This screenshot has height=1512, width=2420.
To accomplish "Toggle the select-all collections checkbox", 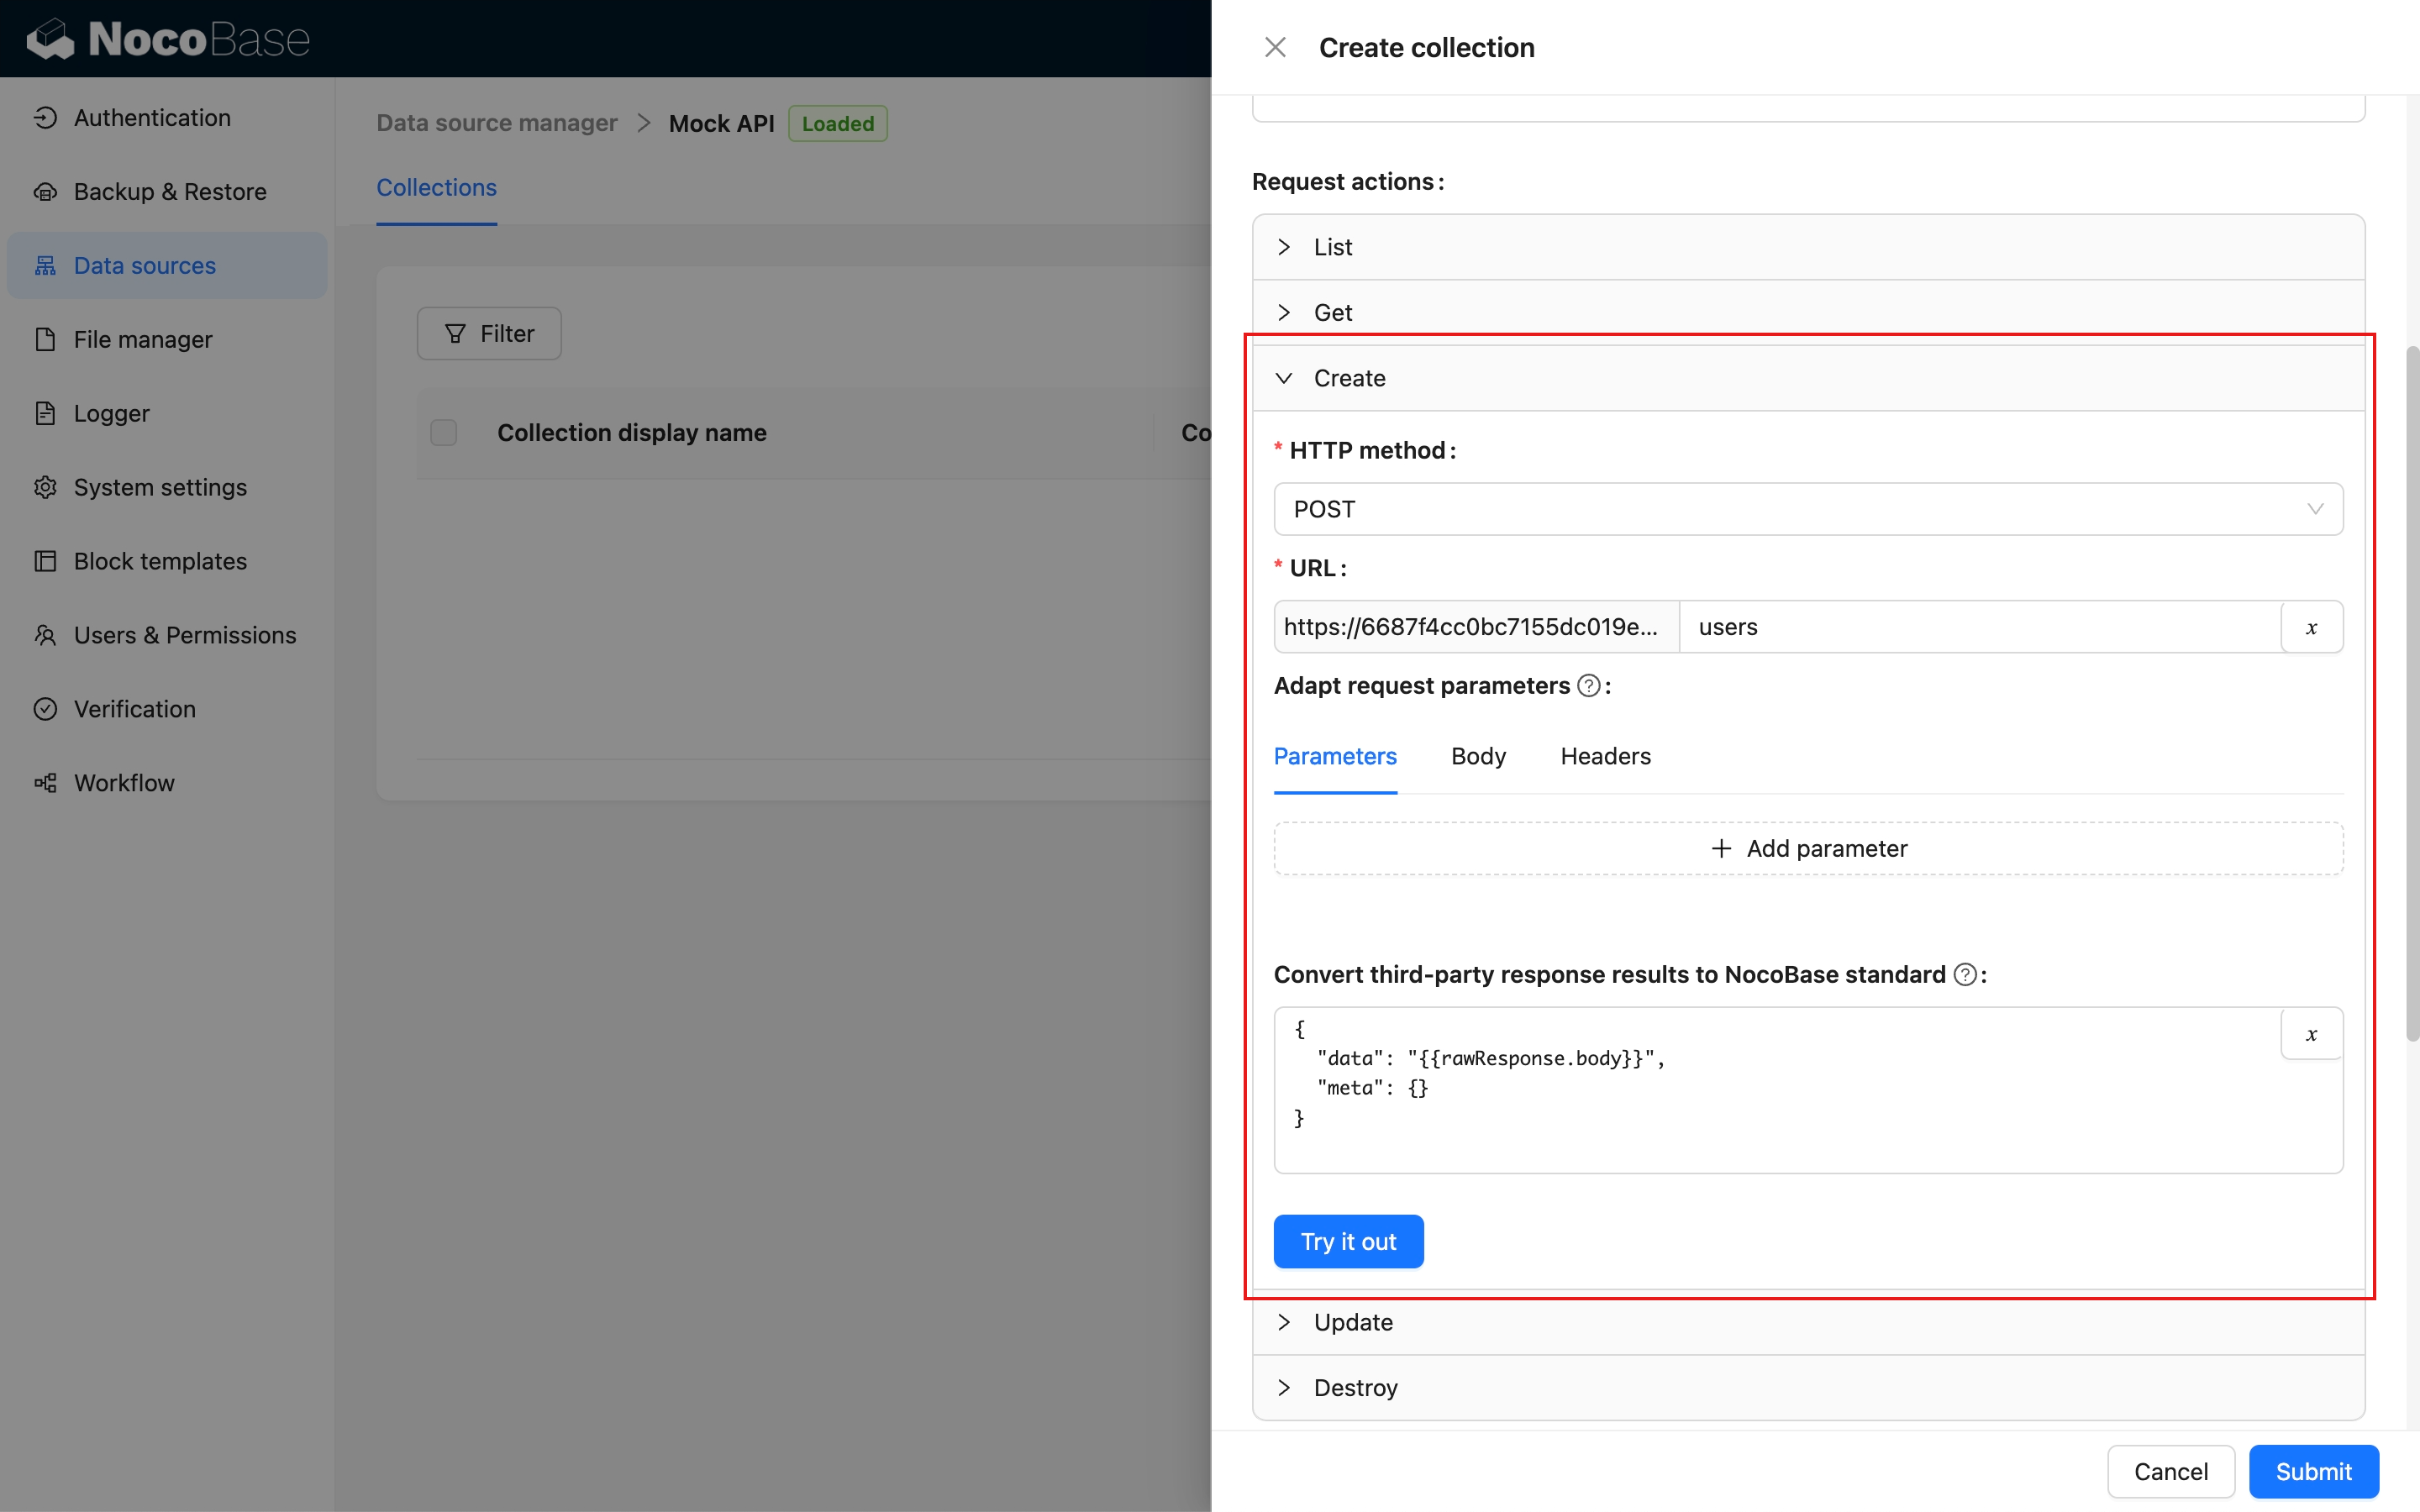I will coord(443,433).
